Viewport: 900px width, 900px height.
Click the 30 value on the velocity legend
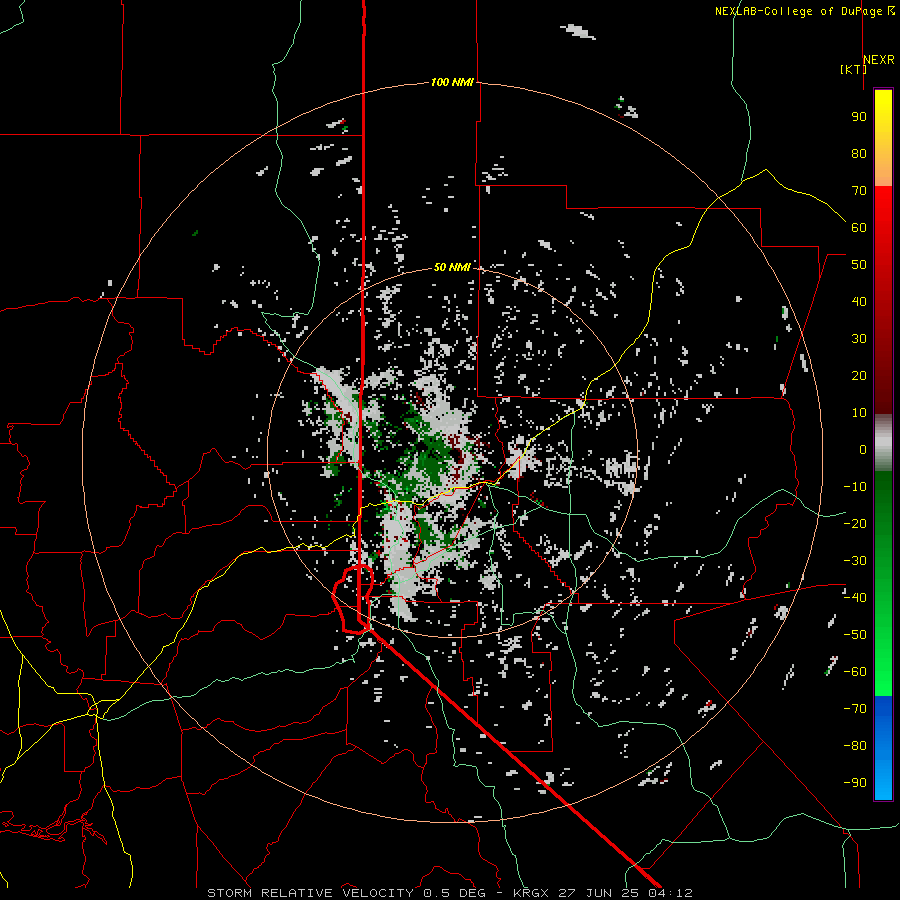pyautogui.click(x=859, y=339)
